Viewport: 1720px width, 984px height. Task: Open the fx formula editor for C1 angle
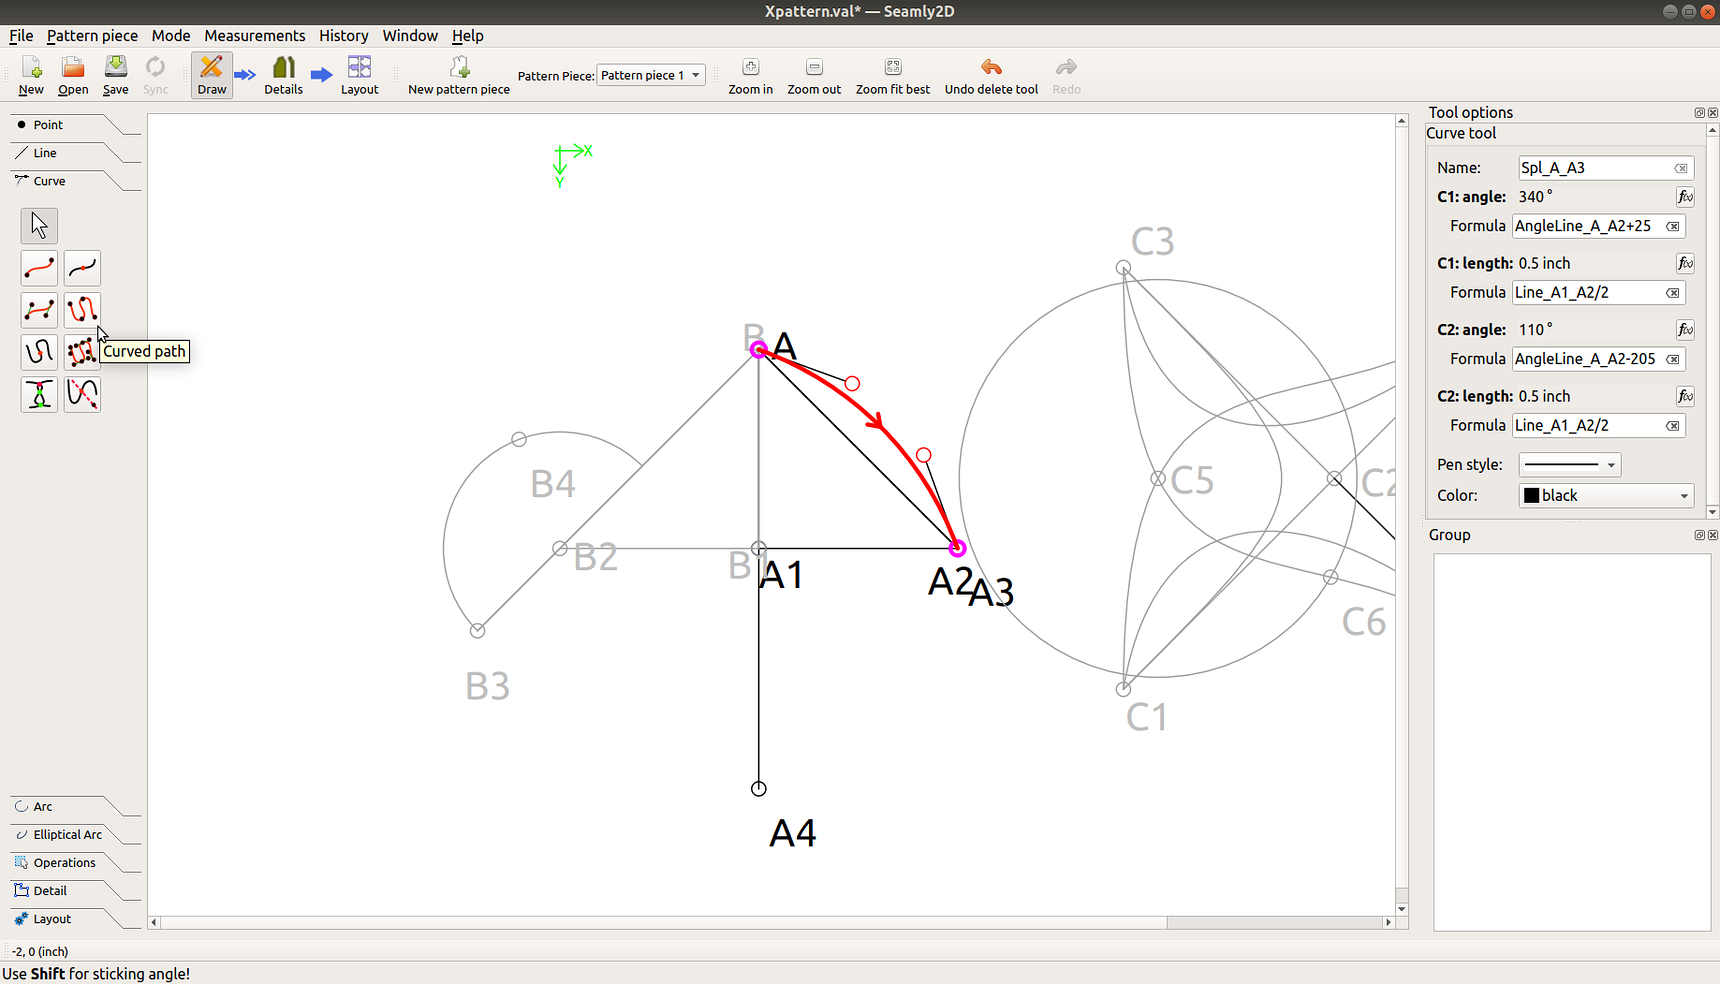tap(1685, 197)
